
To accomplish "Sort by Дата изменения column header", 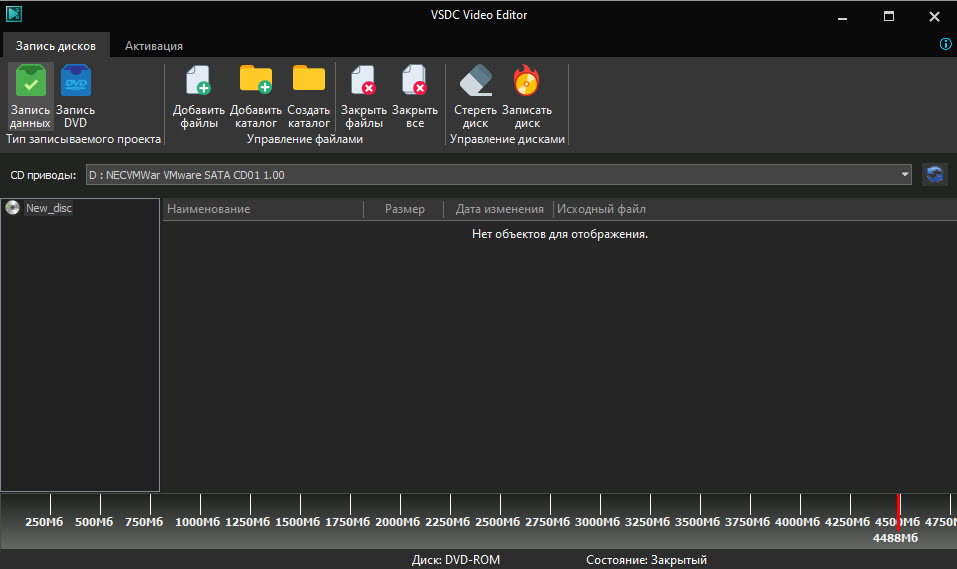I will coord(499,209).
